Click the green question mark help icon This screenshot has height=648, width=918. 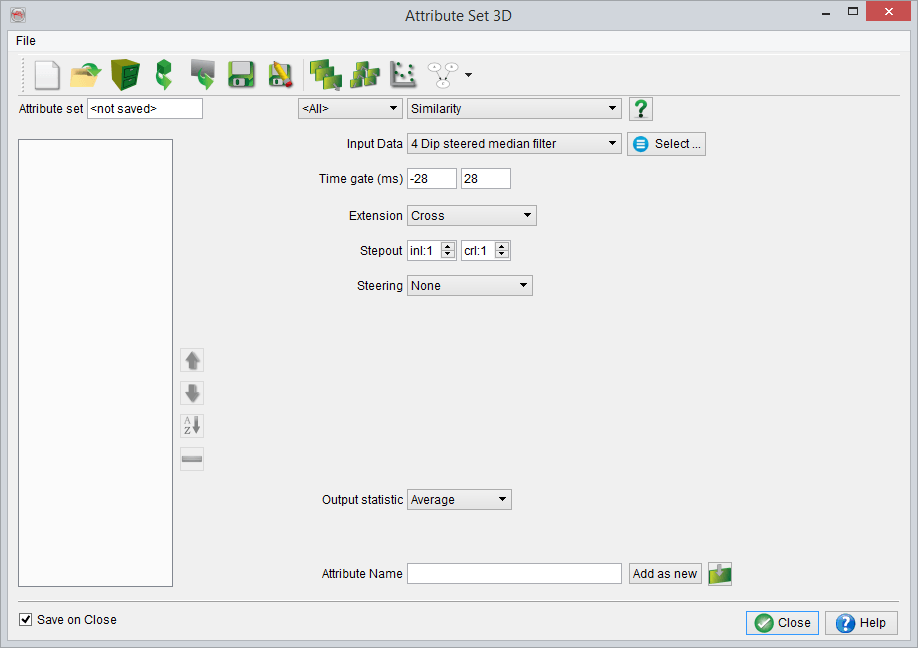[x=641, y=109]
